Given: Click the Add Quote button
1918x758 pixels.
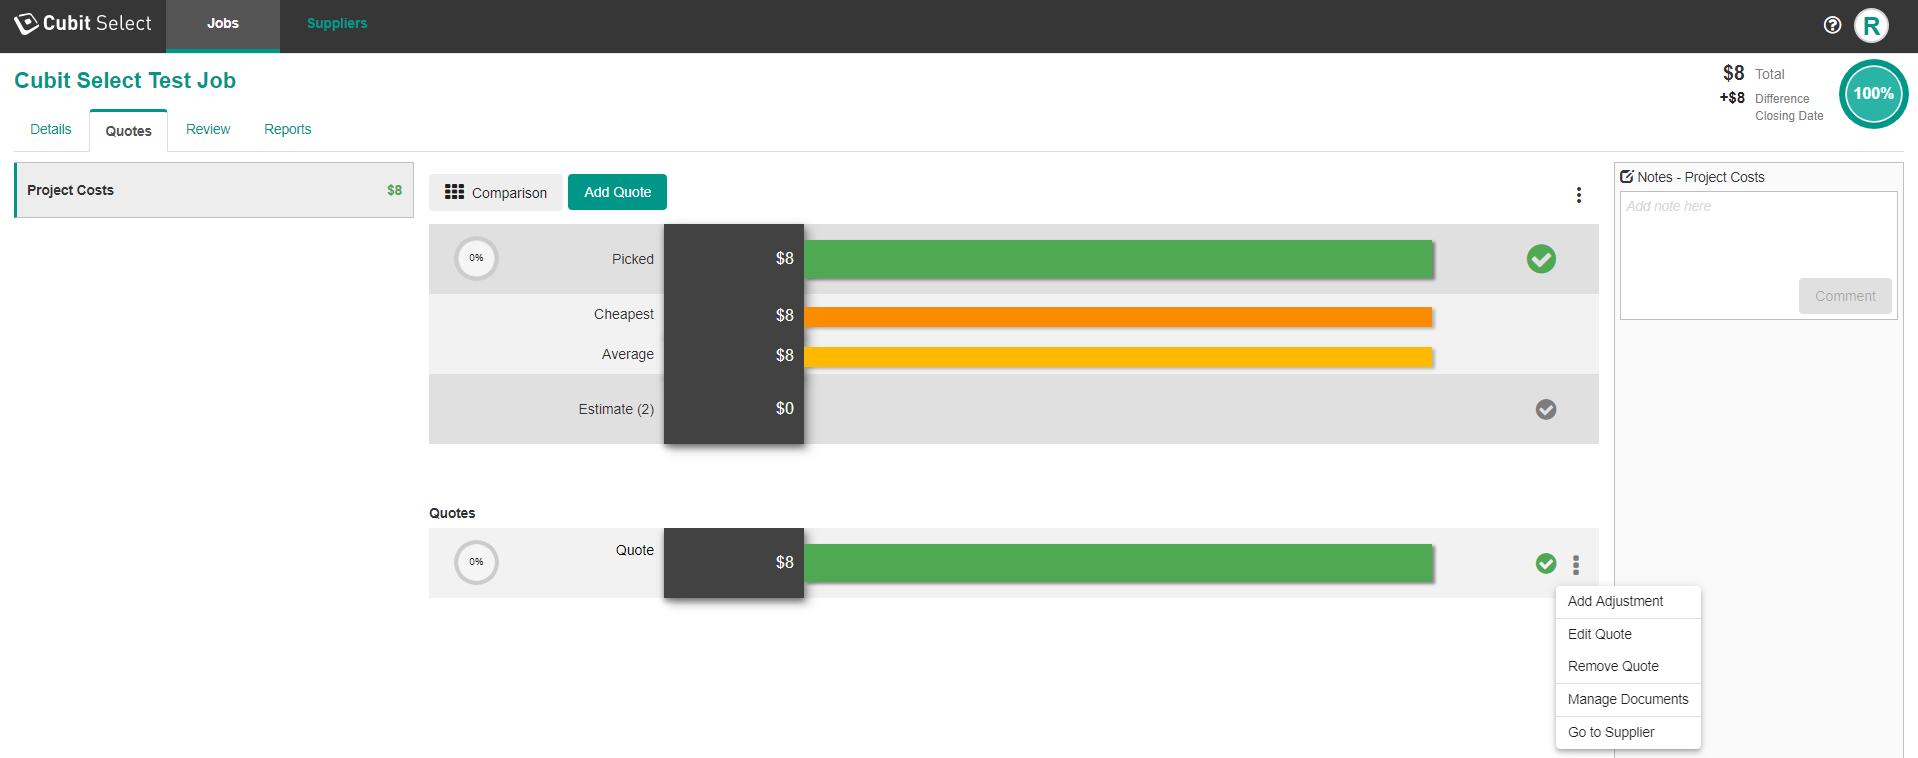Looking at the screenshot, I should click(617, 192).
